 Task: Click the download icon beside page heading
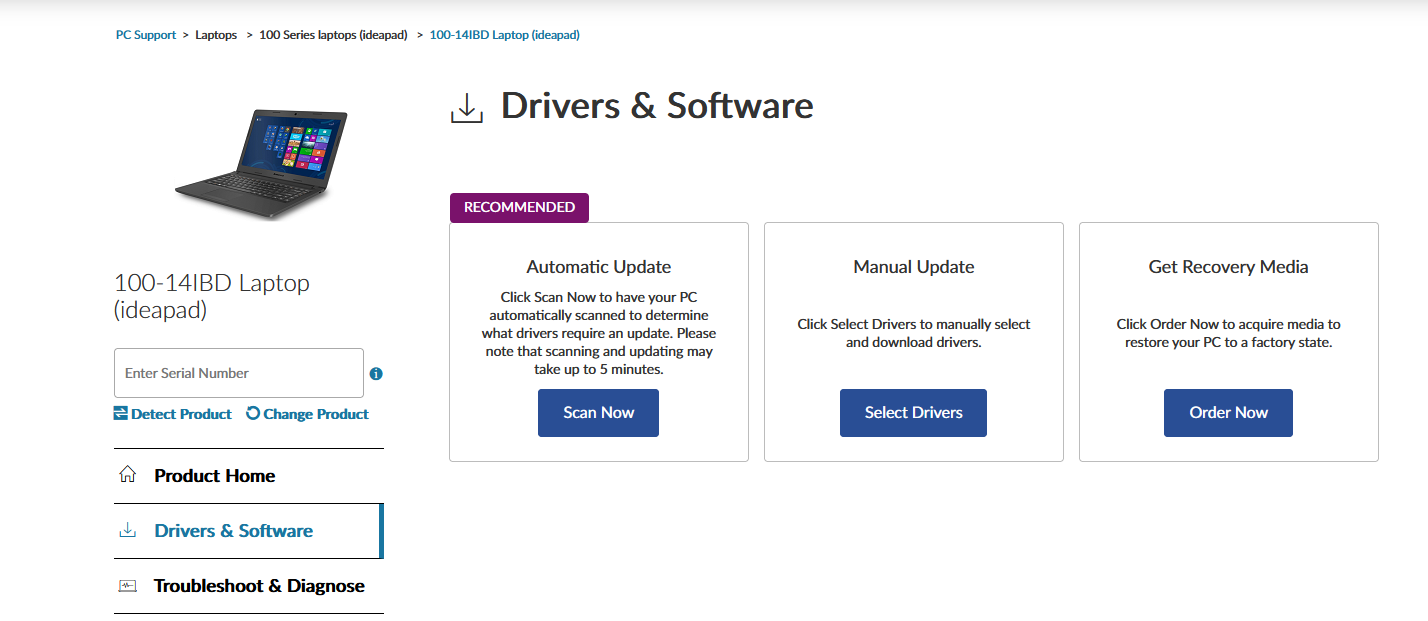click(x=467, y=108)
